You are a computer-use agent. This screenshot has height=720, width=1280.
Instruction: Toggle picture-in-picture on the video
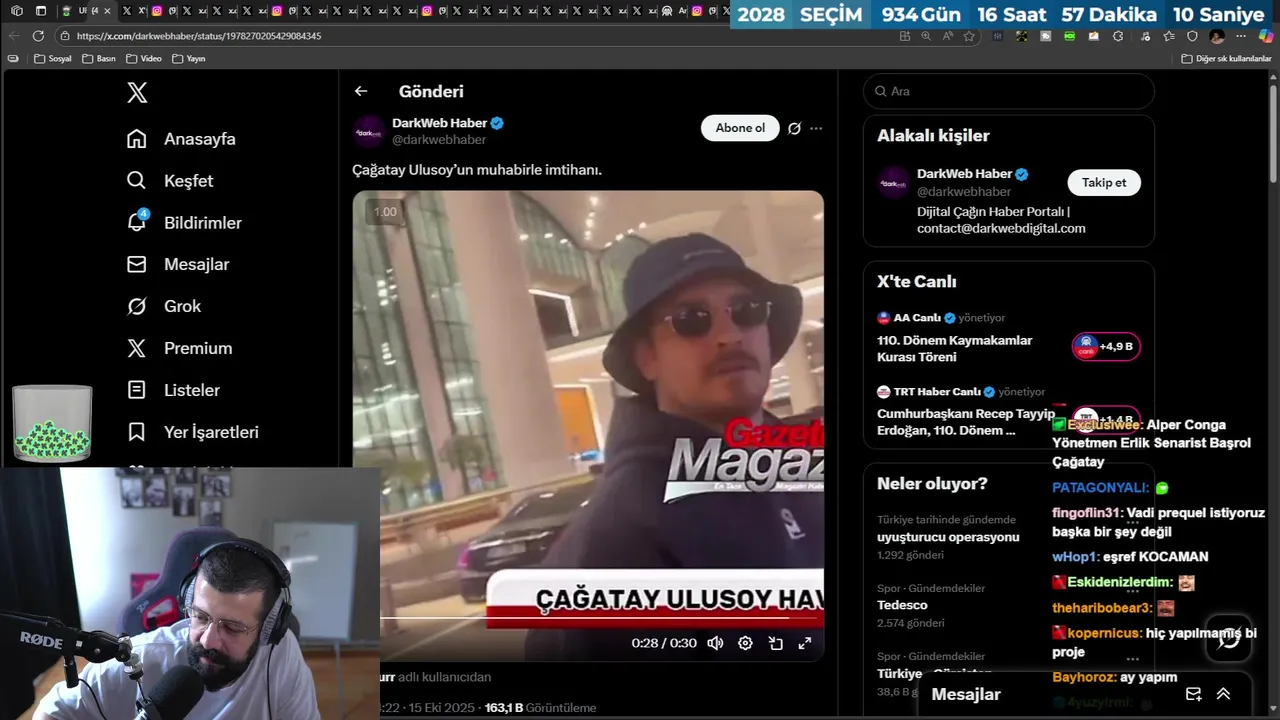pyautogui.click(x=775, y=643)
